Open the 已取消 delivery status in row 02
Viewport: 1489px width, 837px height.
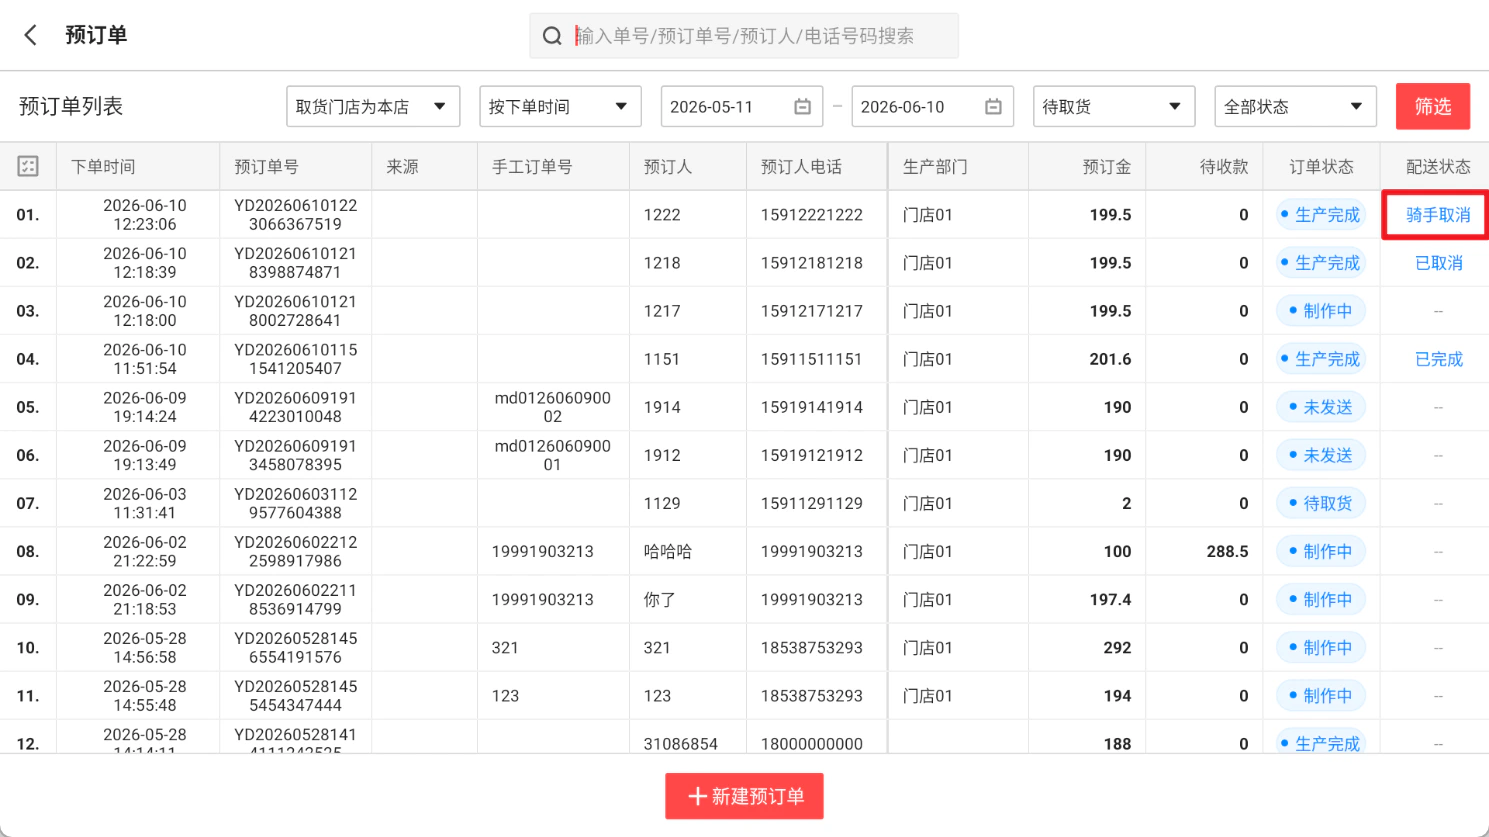pyautogui.click(x=1439, y=263)
